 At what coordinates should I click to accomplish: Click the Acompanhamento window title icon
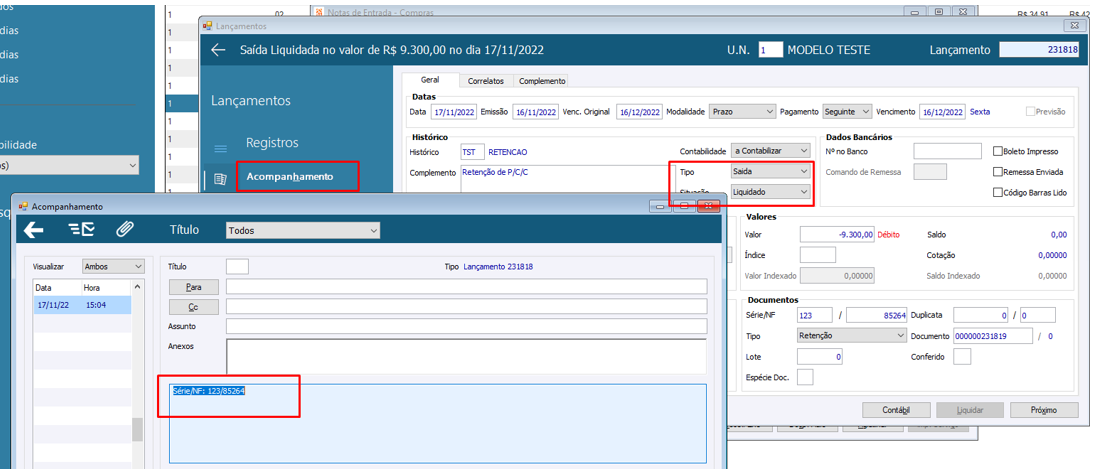coord(22,207)
